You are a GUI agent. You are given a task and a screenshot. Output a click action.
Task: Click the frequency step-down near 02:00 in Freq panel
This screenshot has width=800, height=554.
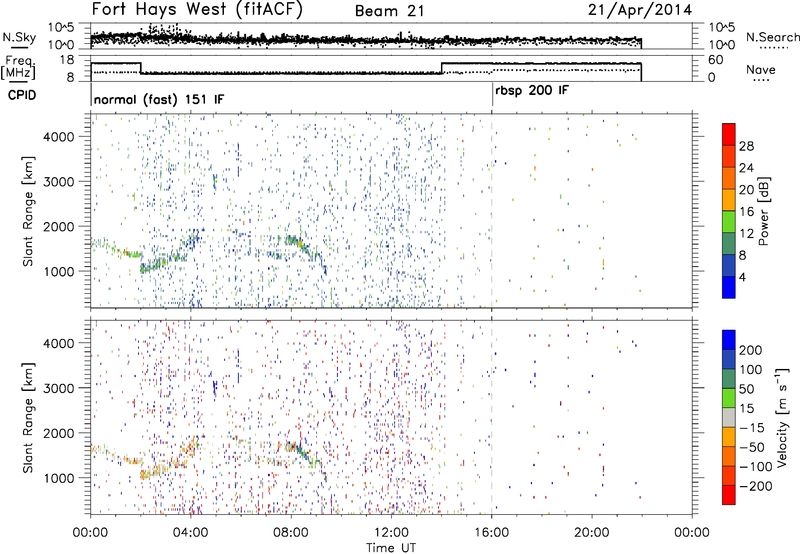[x=141, y=68]
